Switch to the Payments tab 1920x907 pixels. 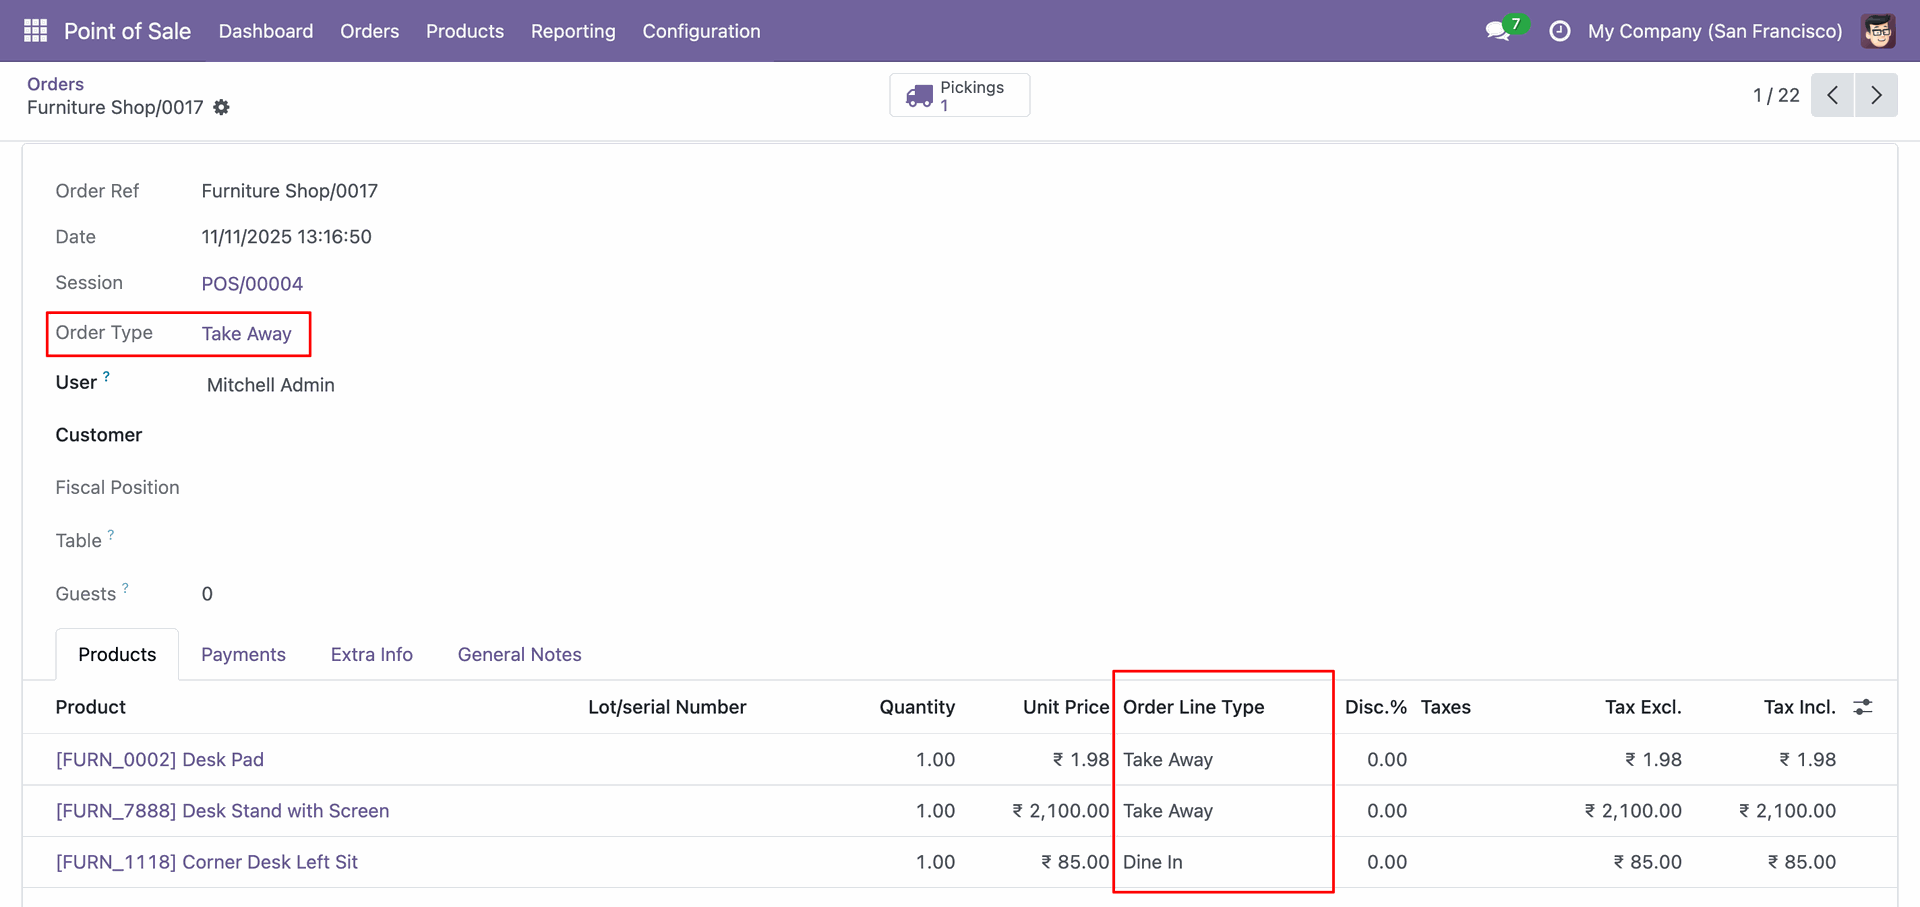pos(243,654)
